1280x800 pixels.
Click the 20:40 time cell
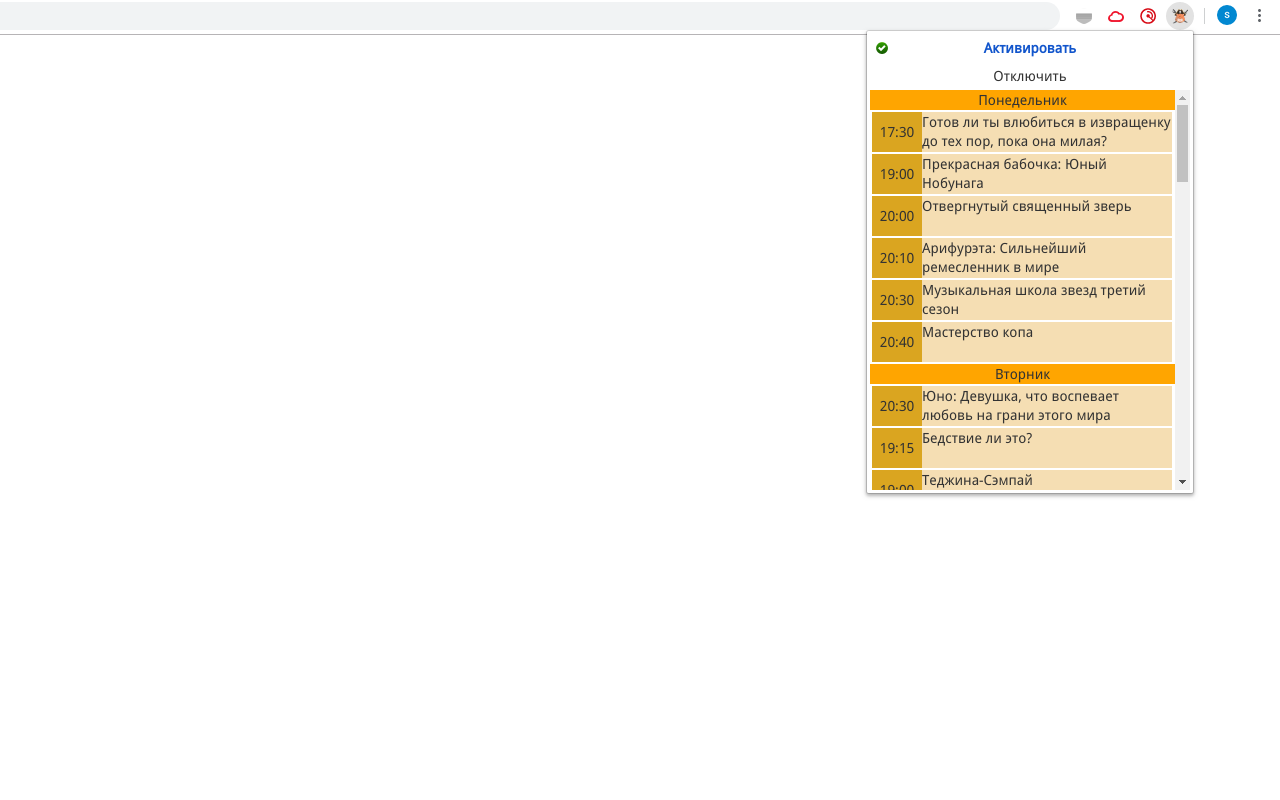pos(897,342)
